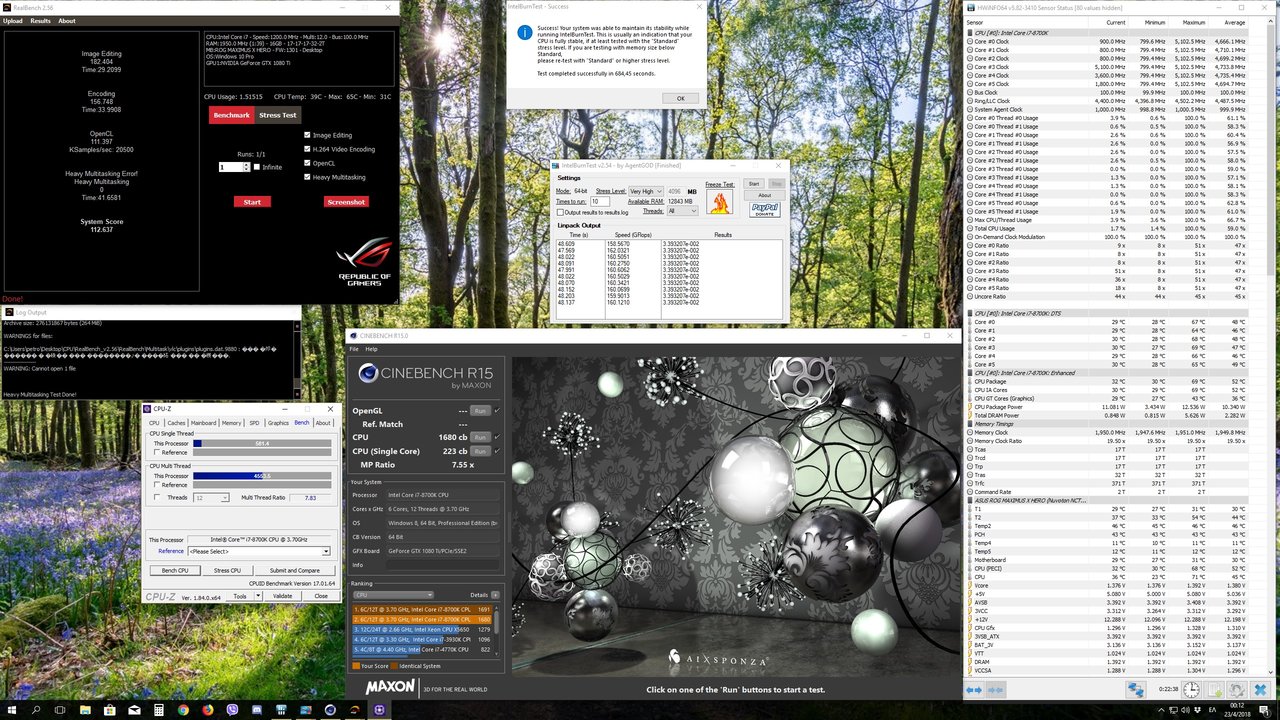Open CPU-Z Threads count dropdown
Screen dimensions: 1280x720
(211, 498)
